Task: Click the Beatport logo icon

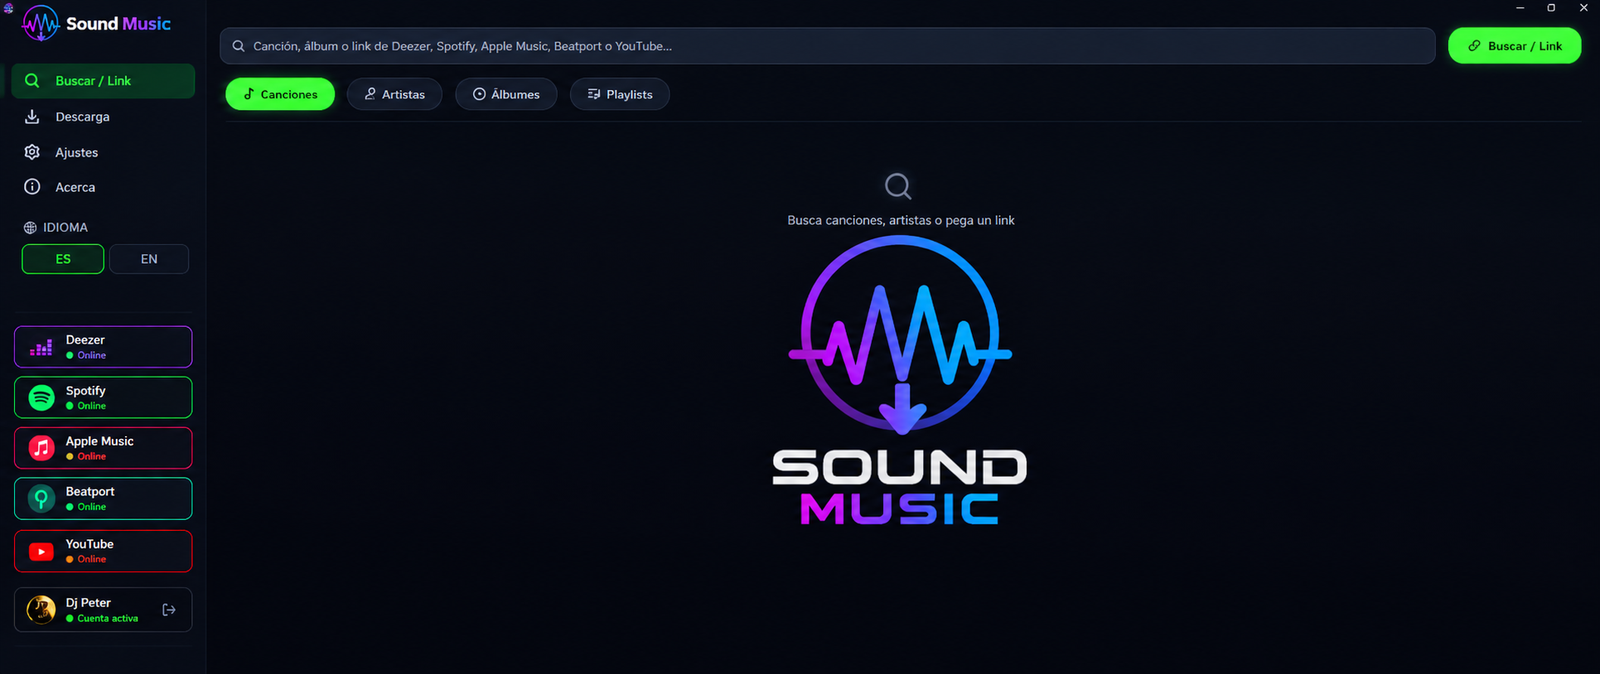Action: tap(41, 498)
